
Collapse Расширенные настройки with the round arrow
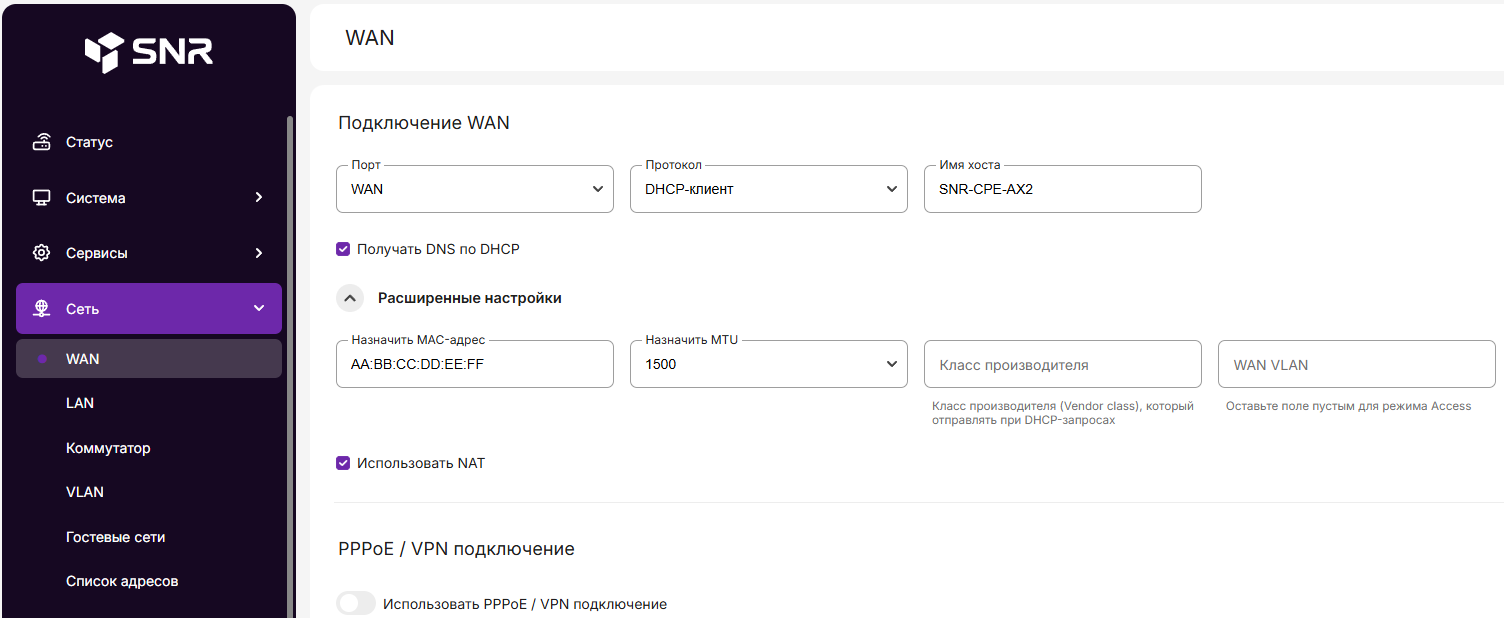coord(349,298)
